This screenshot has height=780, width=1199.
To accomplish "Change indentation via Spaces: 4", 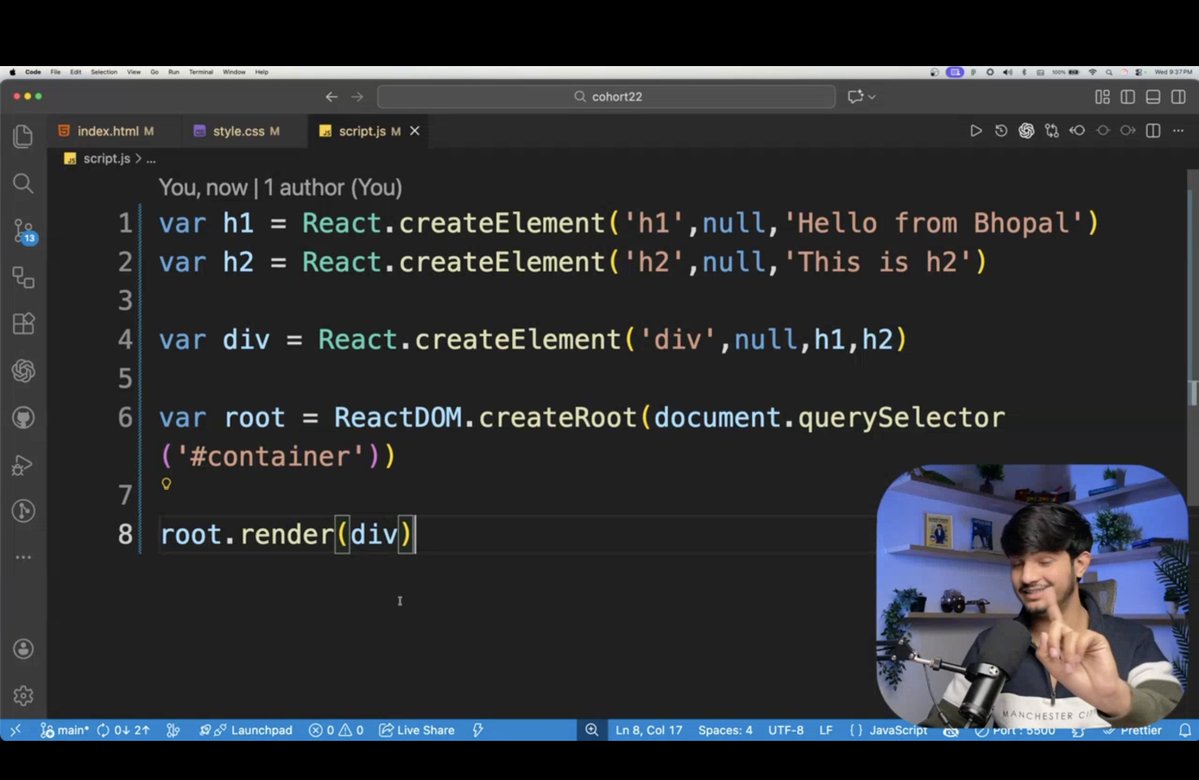I will [725, 730].
